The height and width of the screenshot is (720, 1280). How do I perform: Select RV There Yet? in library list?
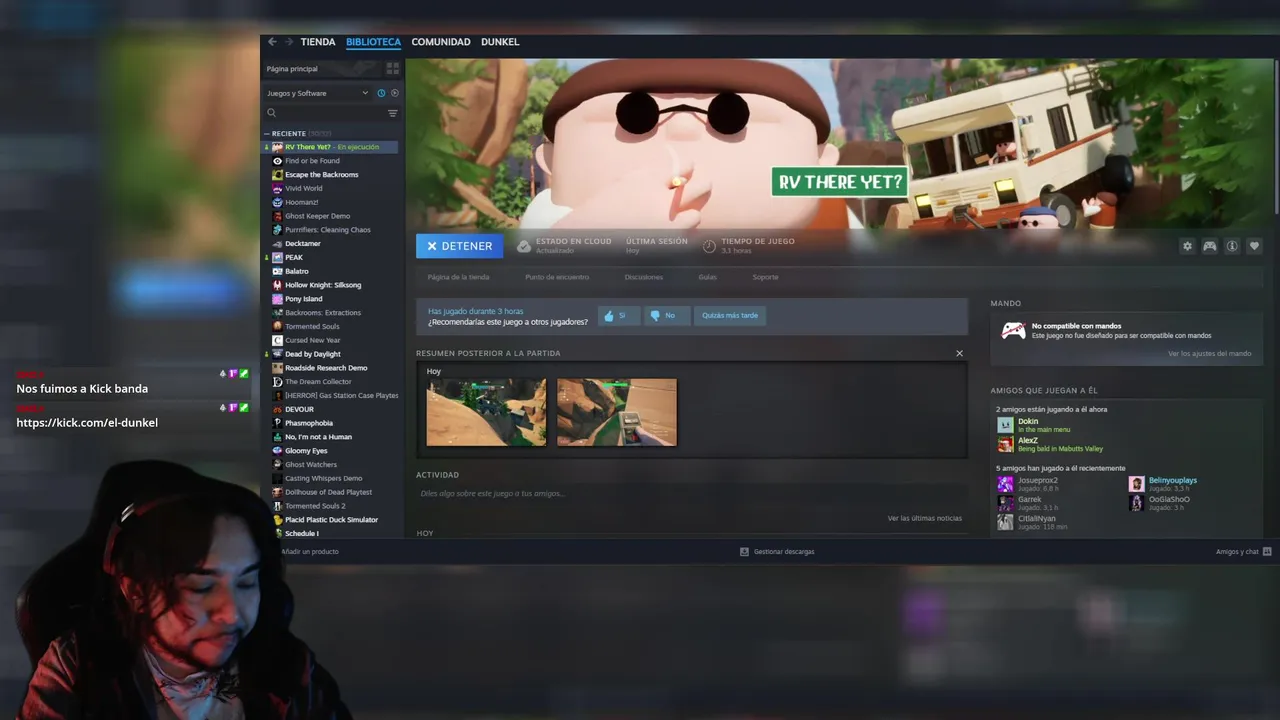[330, 147]
